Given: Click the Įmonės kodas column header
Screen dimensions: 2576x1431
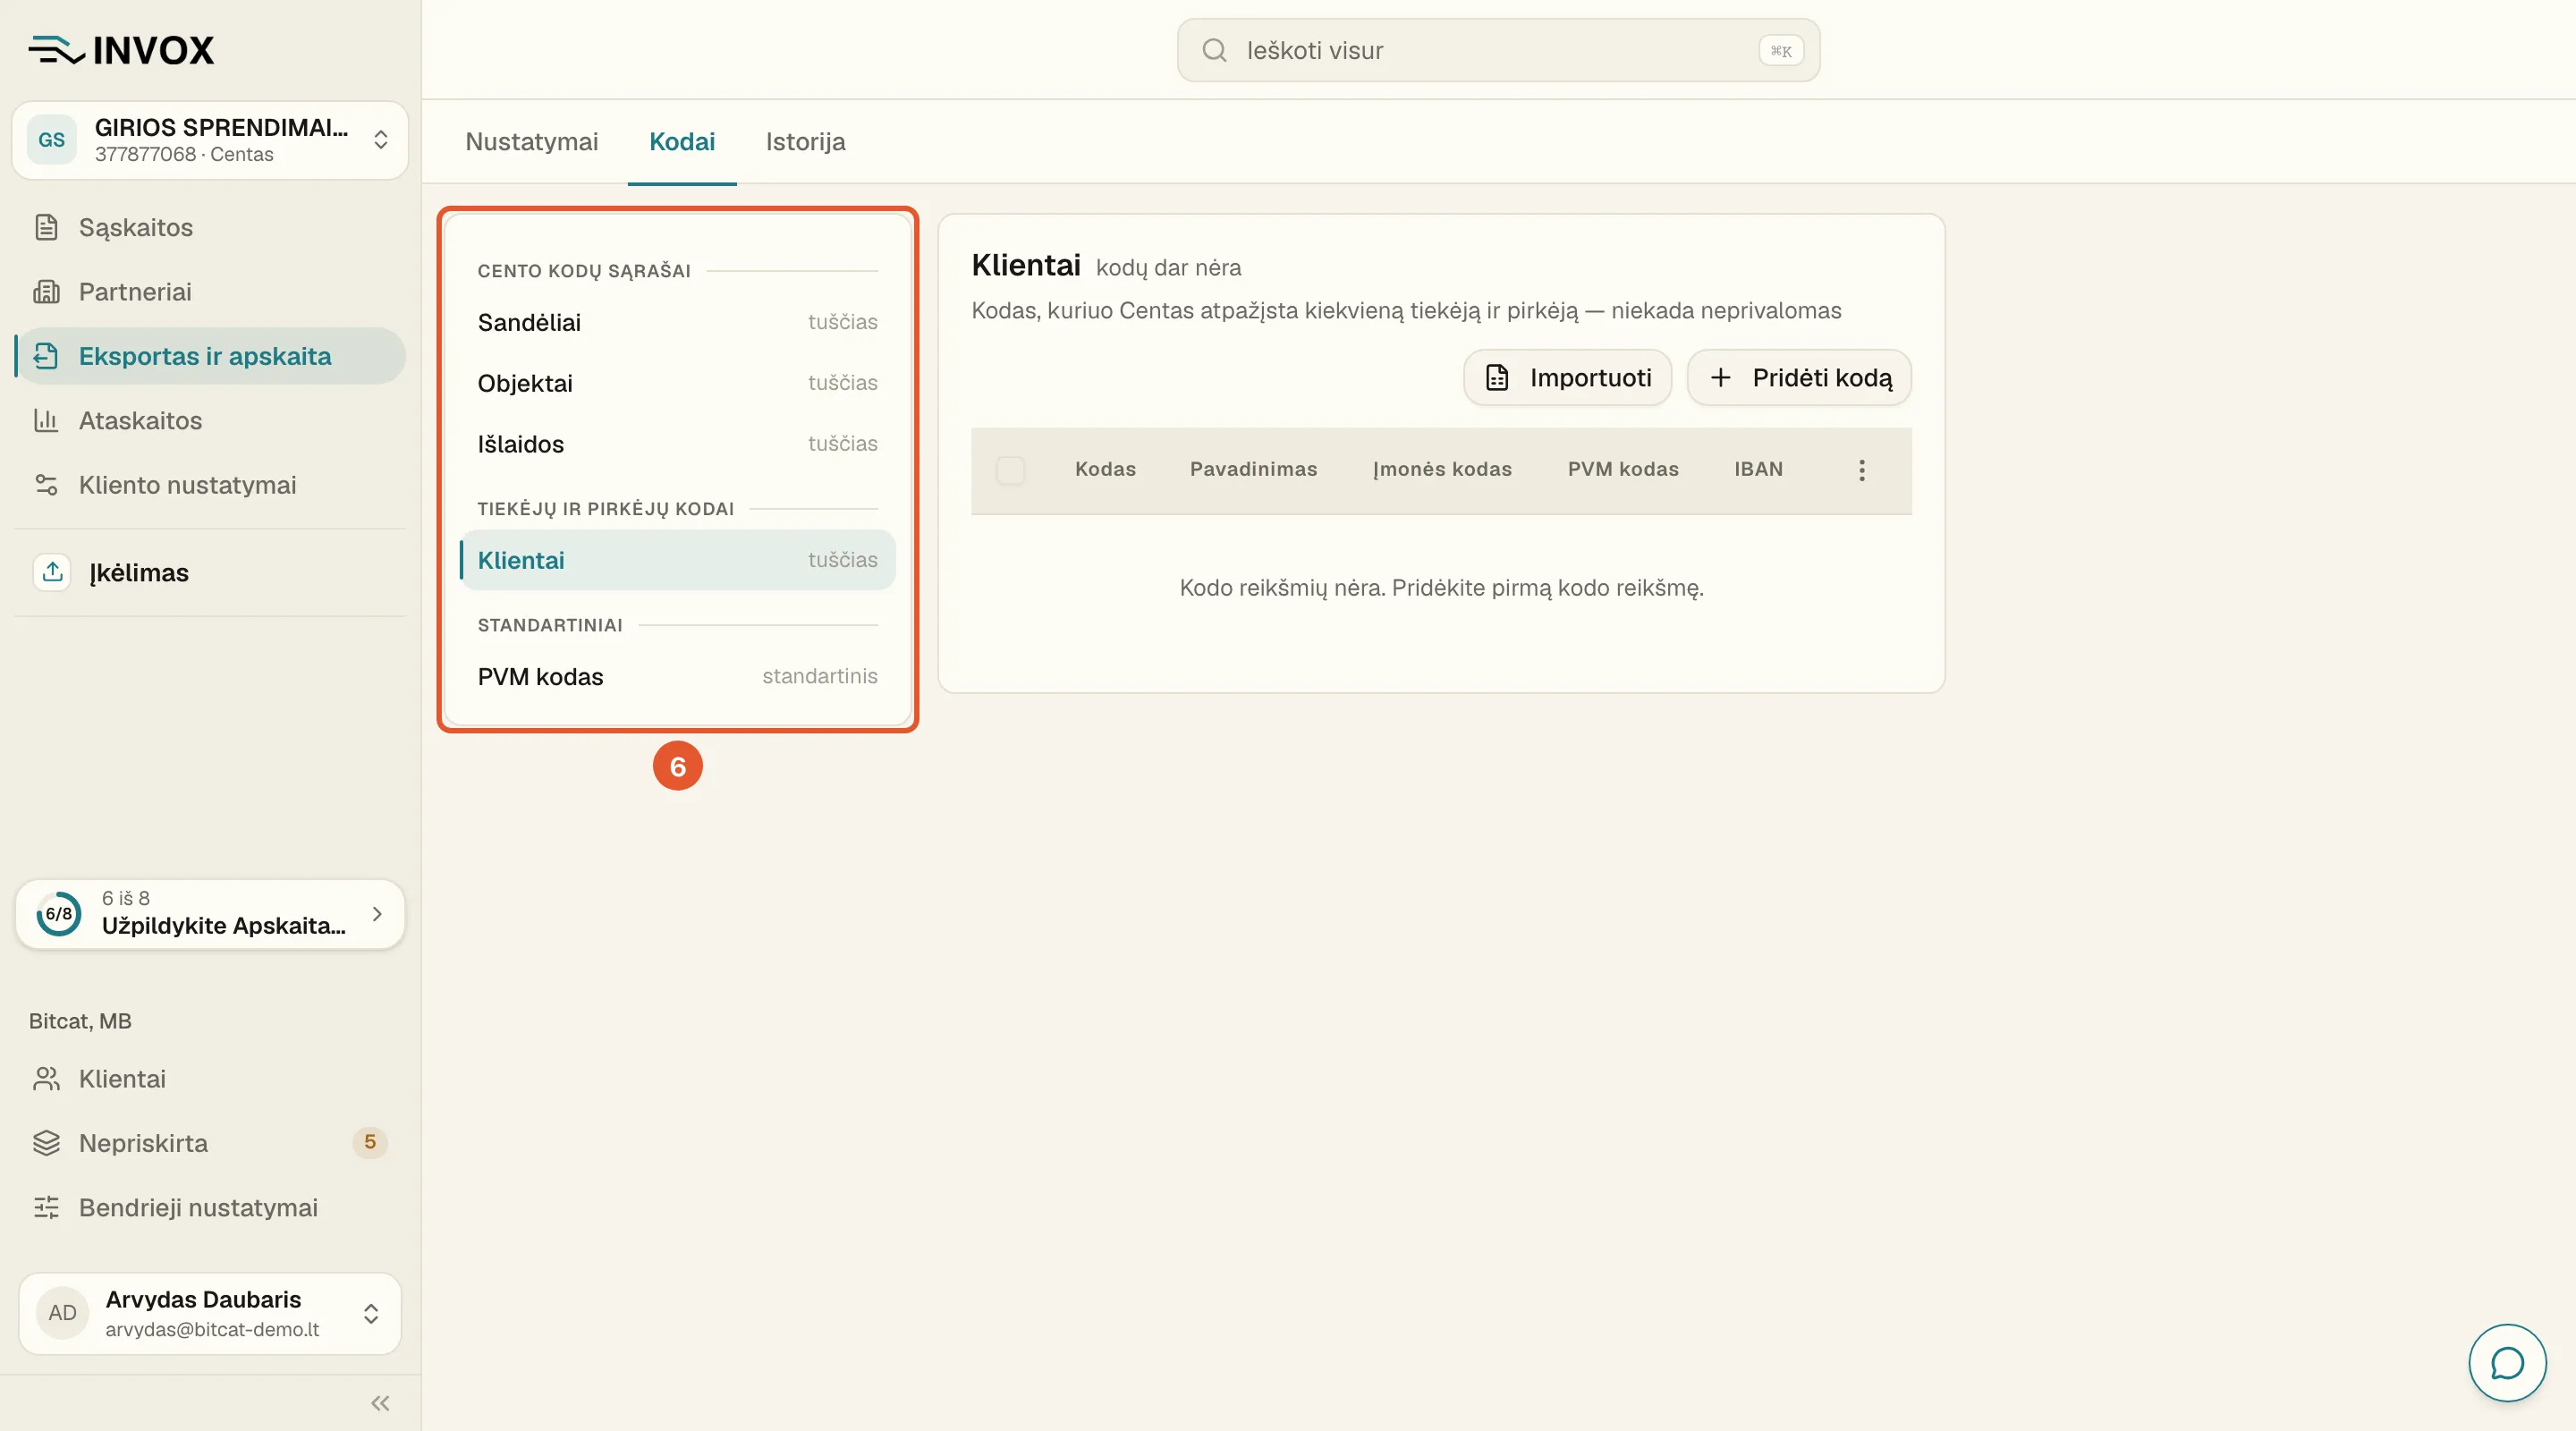Looking at the screenshot, I should 1442,470.
